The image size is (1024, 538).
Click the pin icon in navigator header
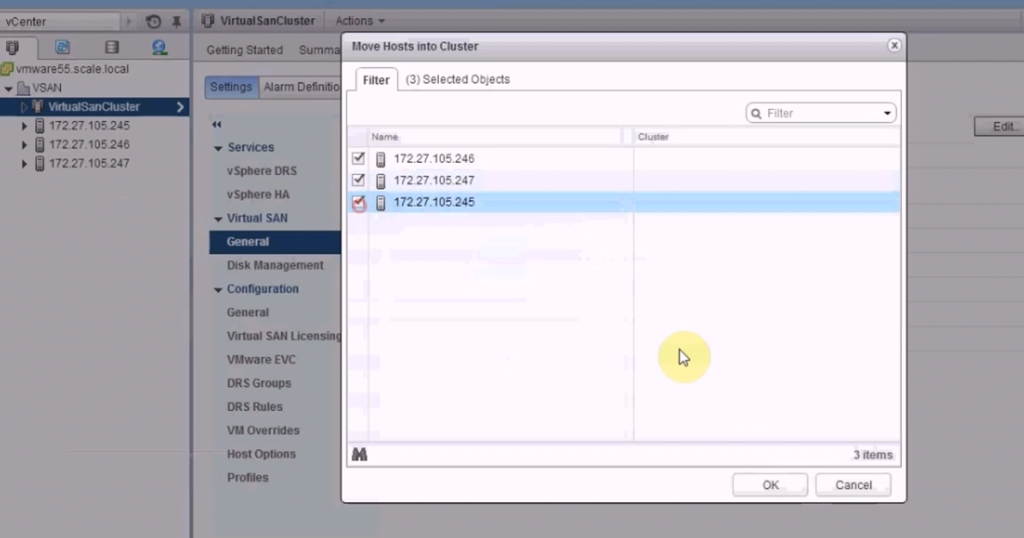(x=177, y=21)
